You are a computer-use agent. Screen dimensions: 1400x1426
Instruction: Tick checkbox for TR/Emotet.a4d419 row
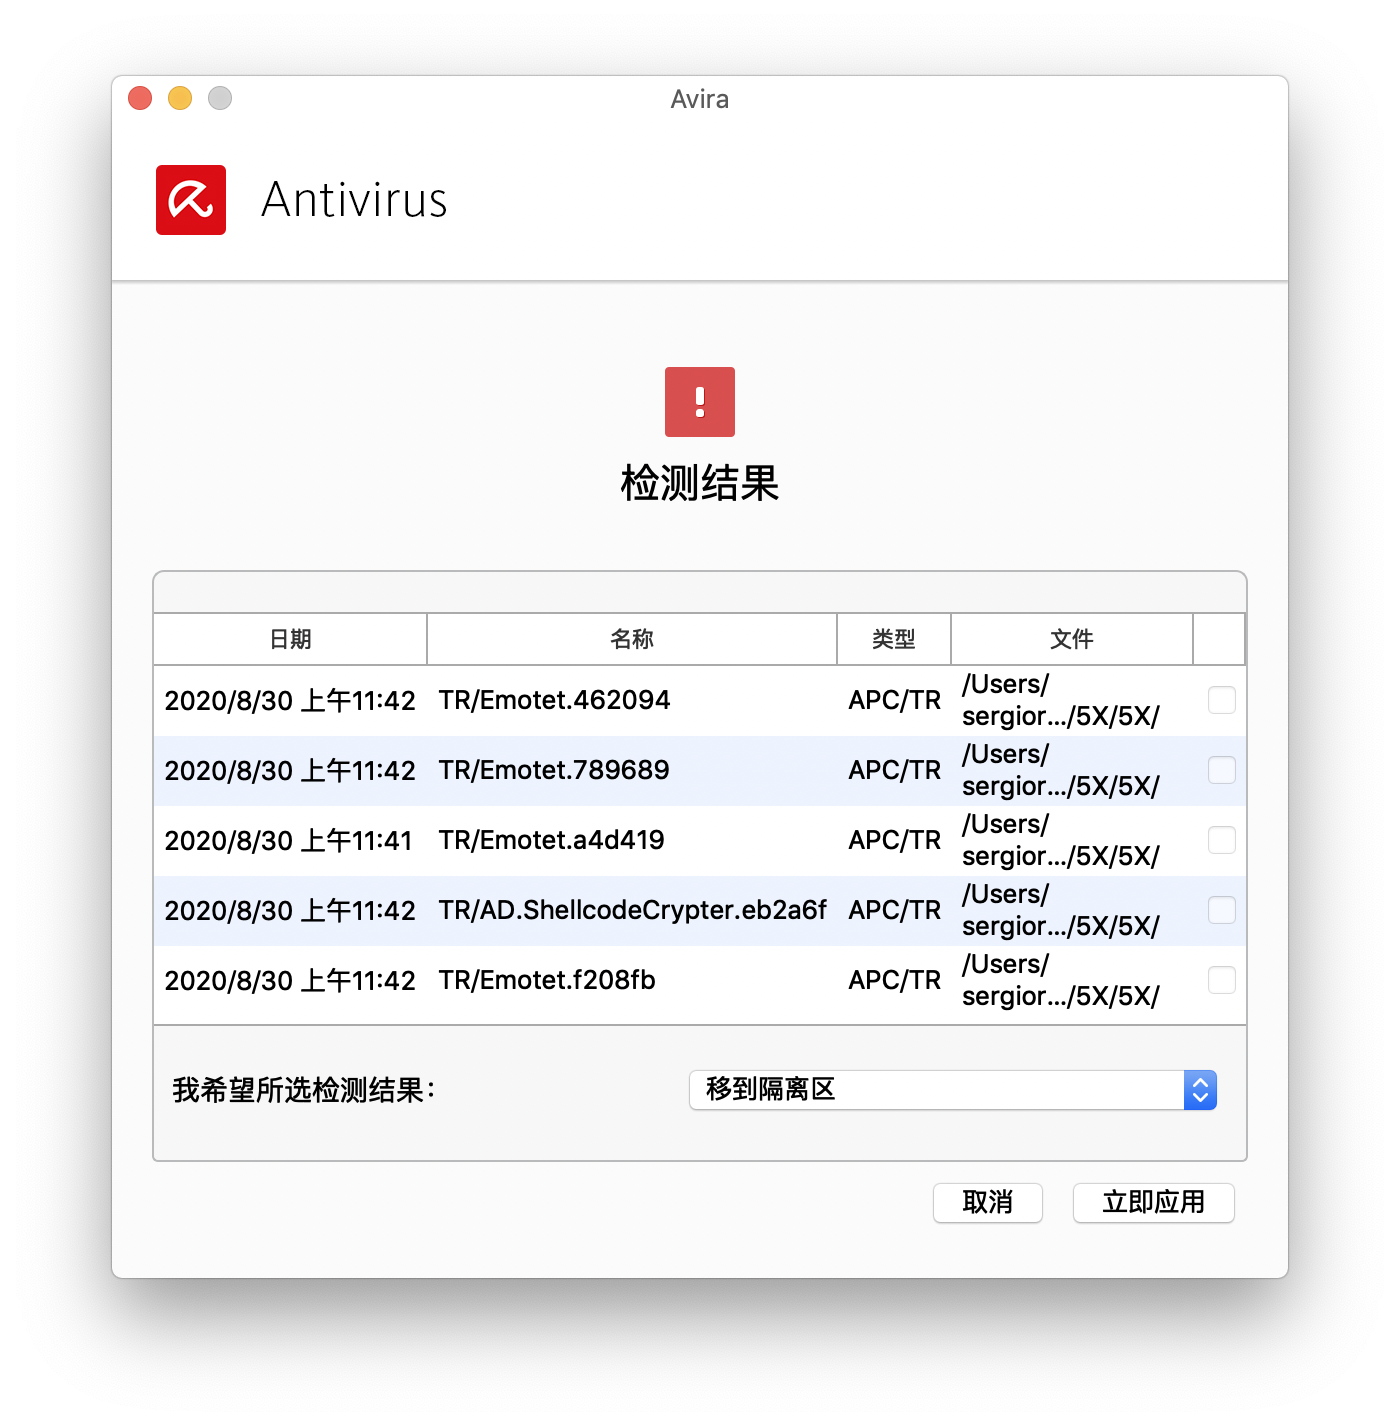(x=1222, y=840)
